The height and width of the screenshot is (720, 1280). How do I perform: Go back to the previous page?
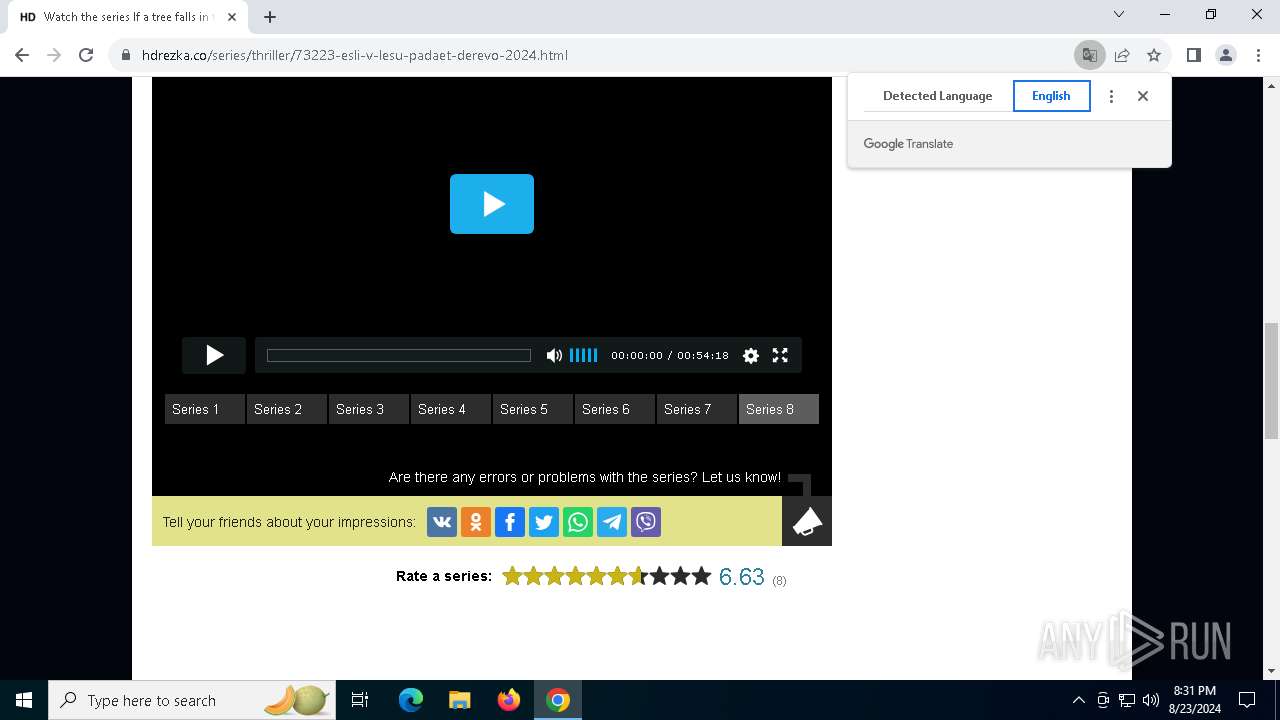click(22, 55)
